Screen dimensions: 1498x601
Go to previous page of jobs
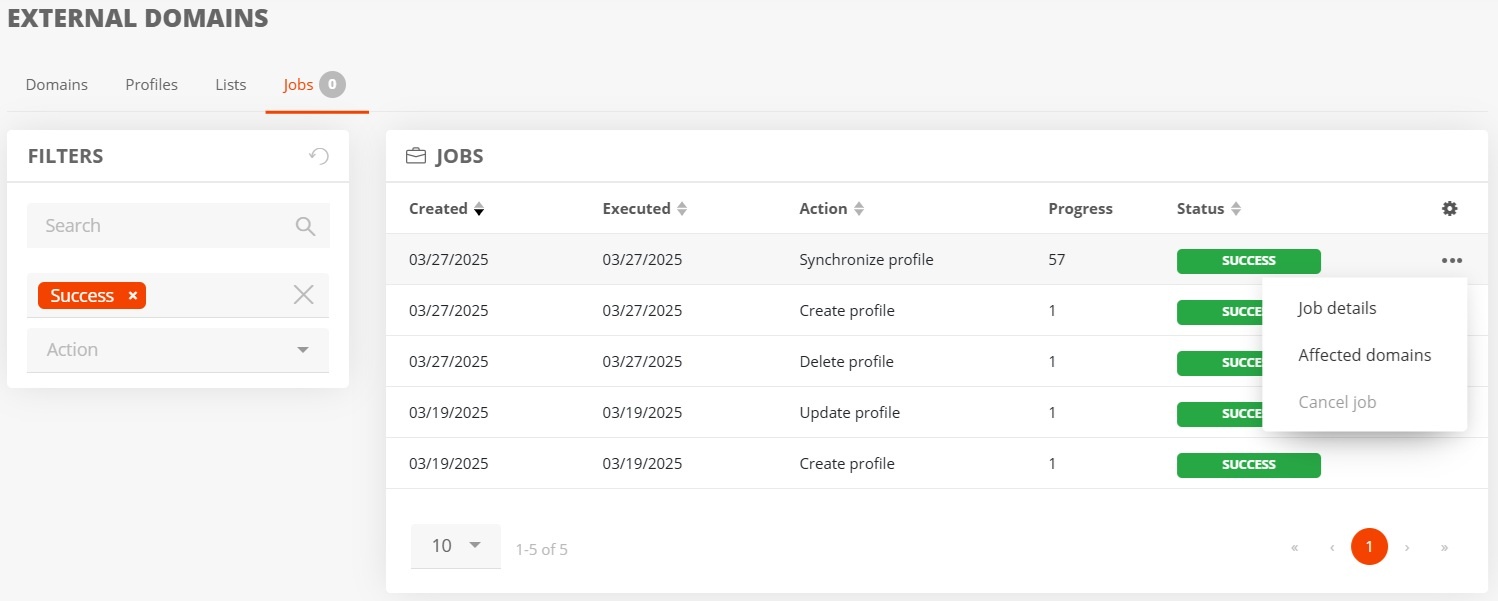(1332, 548)
